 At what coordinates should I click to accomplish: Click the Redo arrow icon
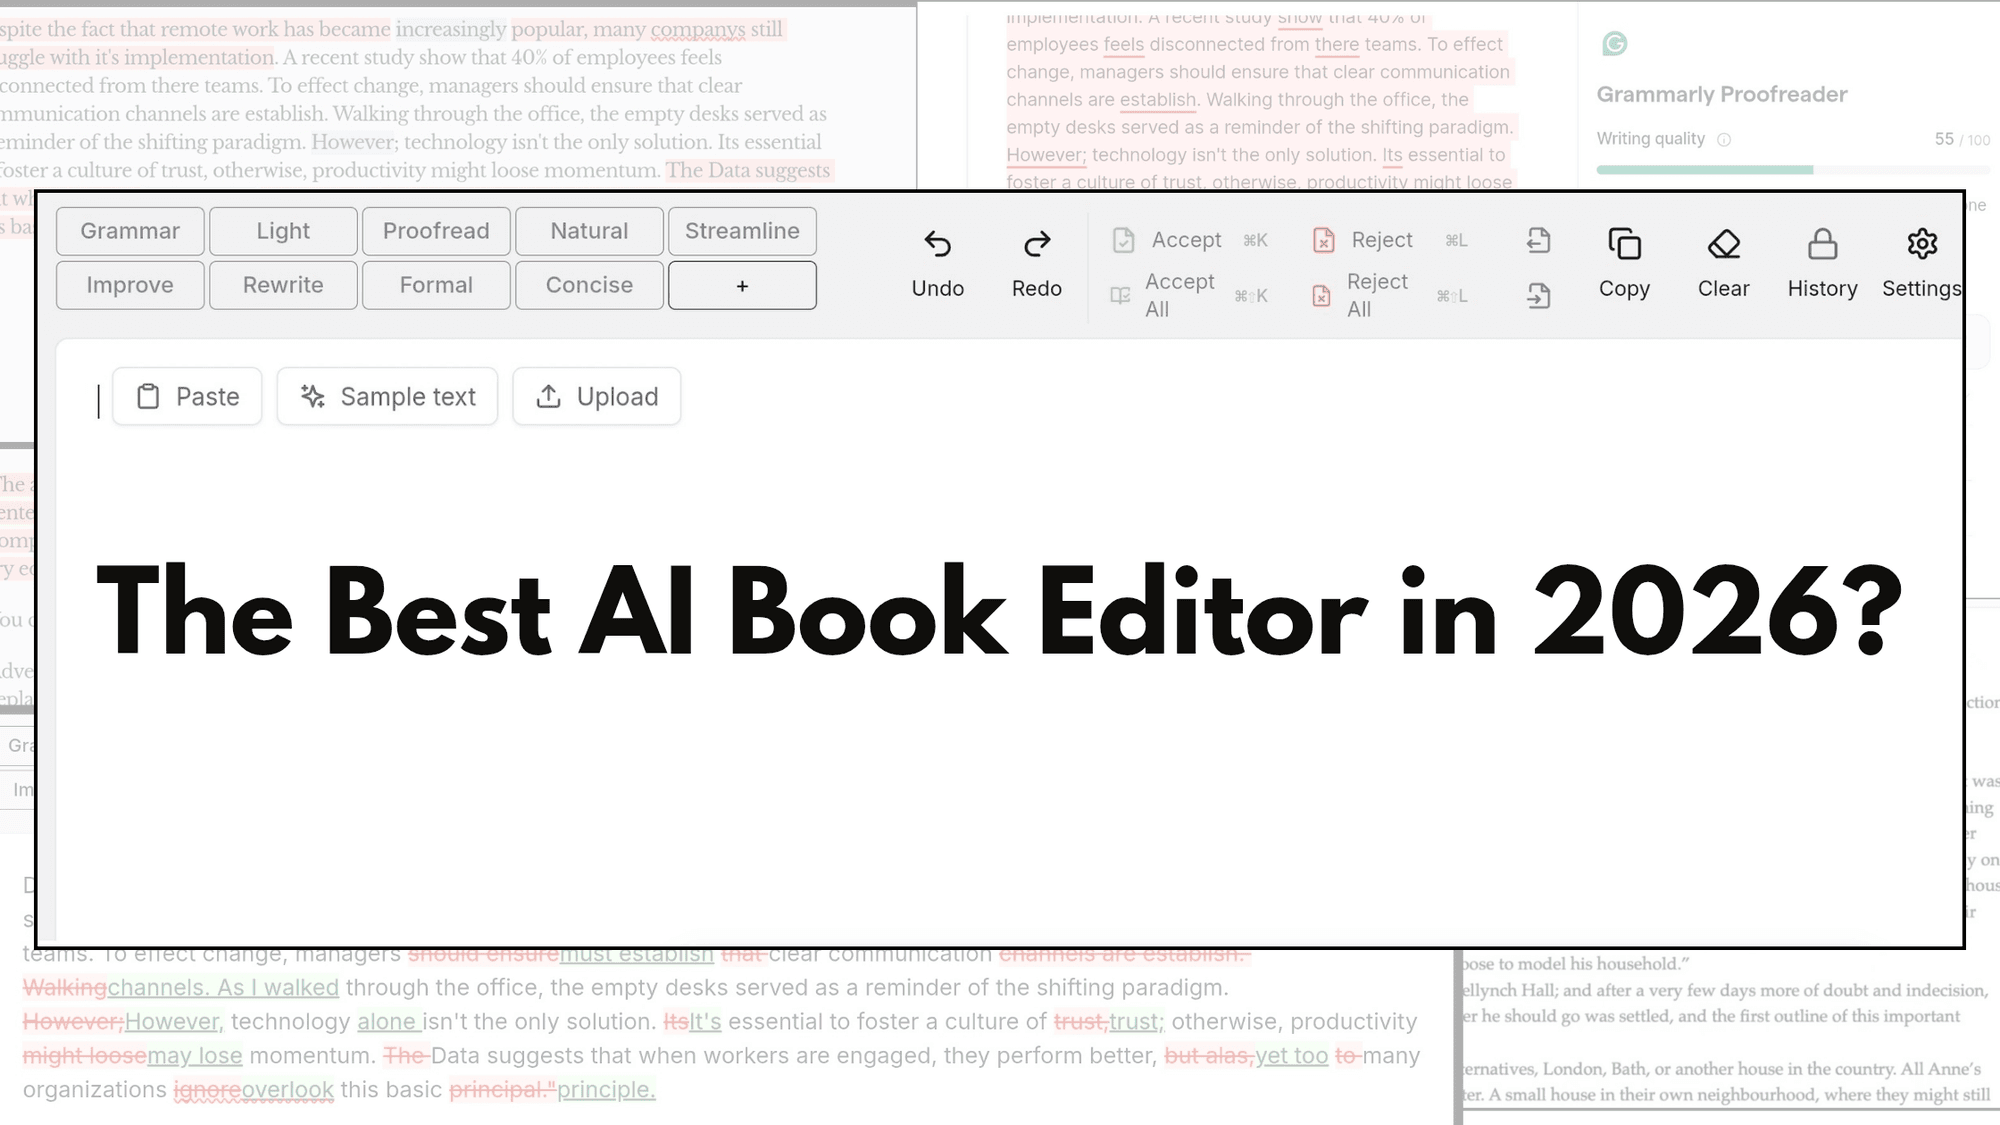pyautogui.click(x=1037, y=244)
